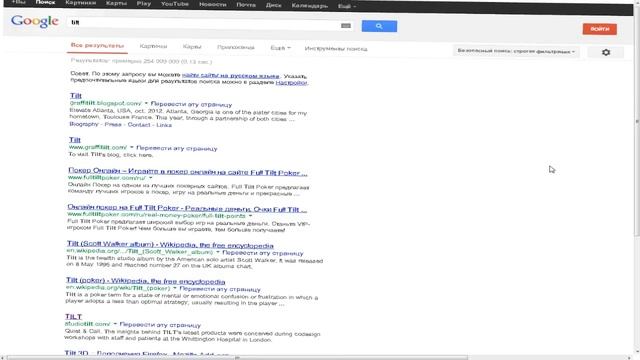Open the Links sitelink
Viewport: 640px width, 360px height.
(x=164, y=125)
